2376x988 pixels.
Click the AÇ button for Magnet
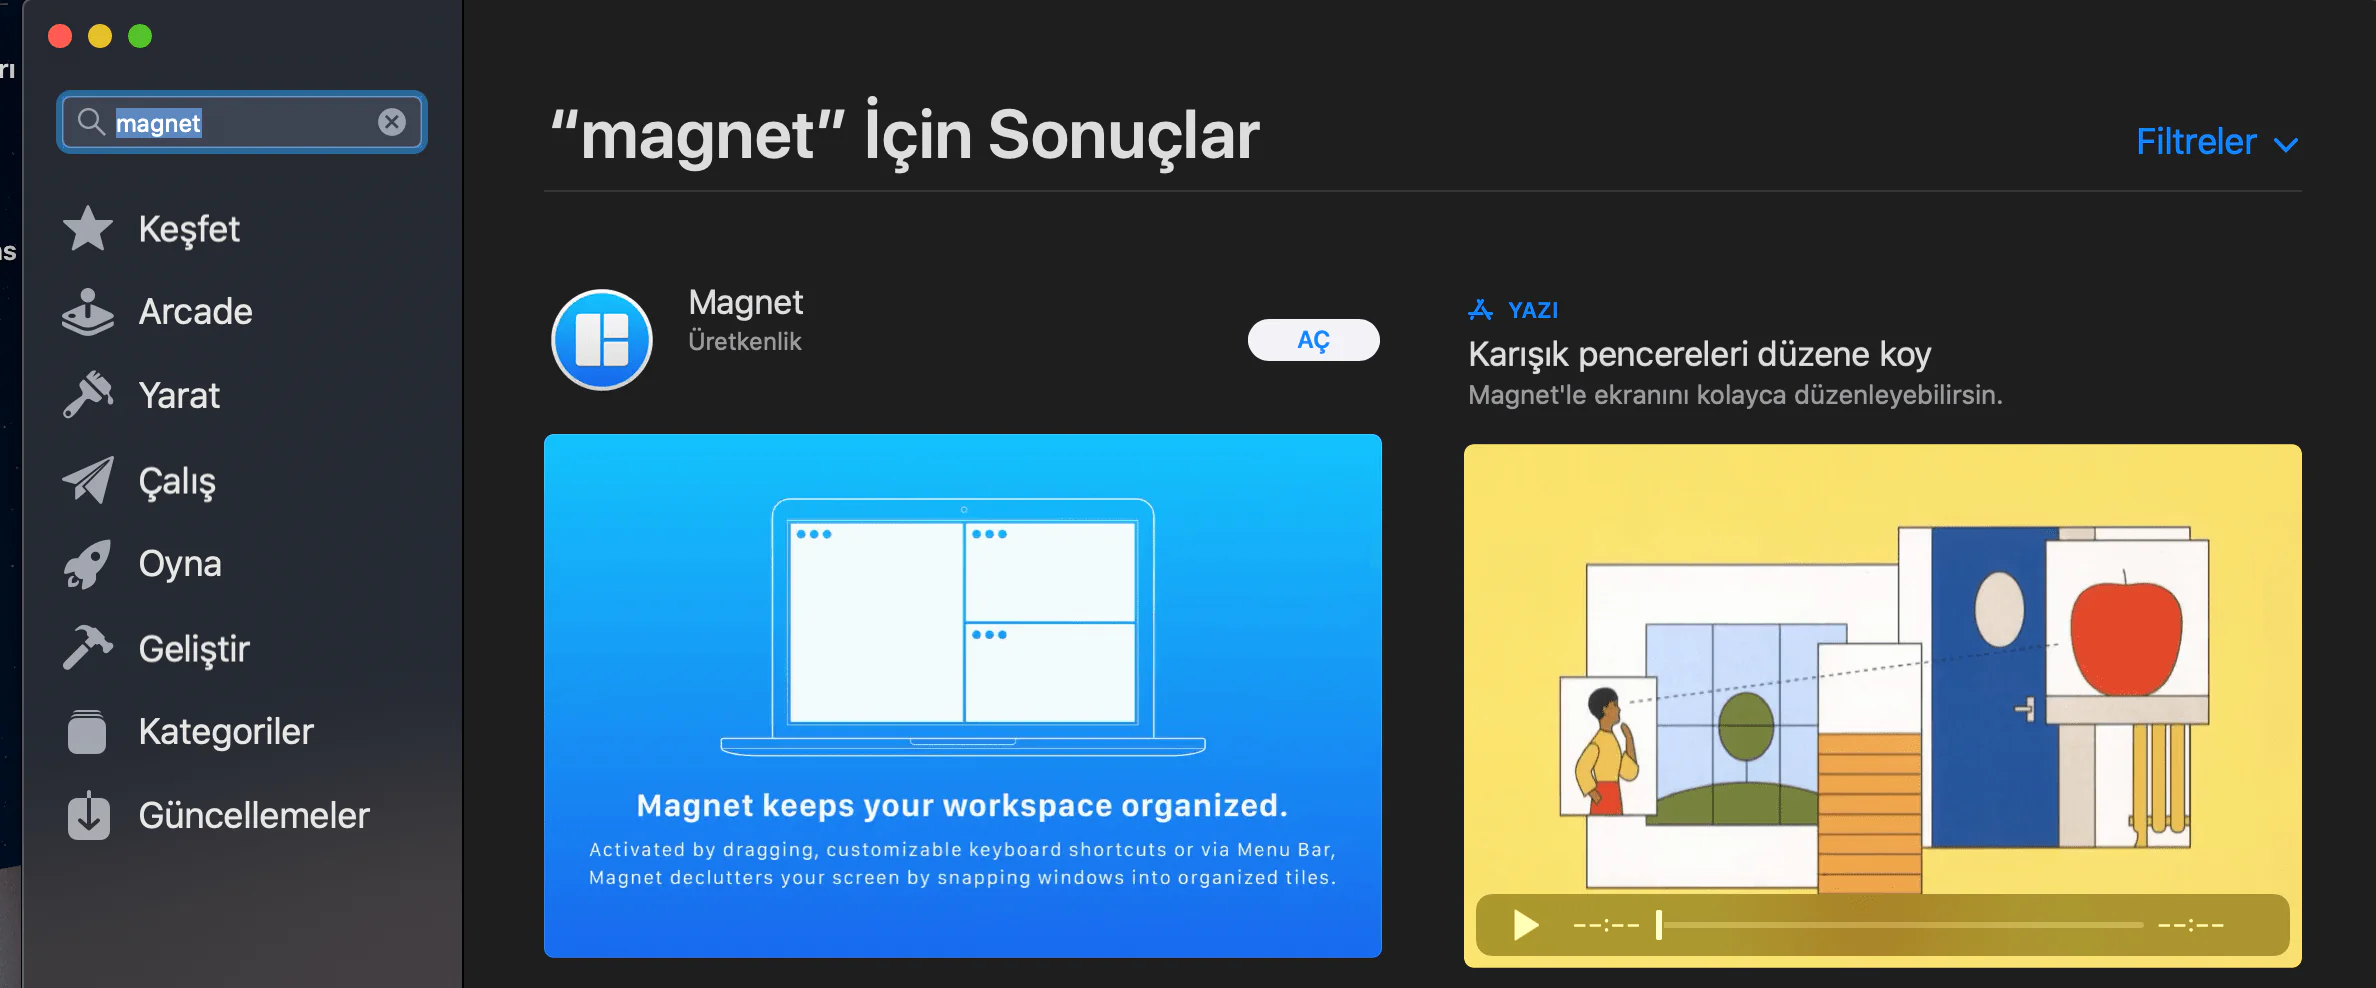point(1313,340)
